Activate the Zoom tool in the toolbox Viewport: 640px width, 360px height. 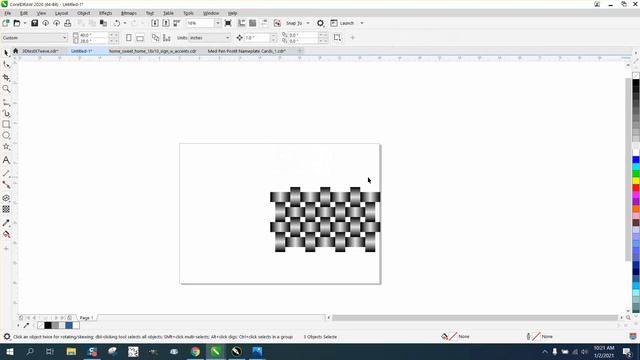coord(6,89)
